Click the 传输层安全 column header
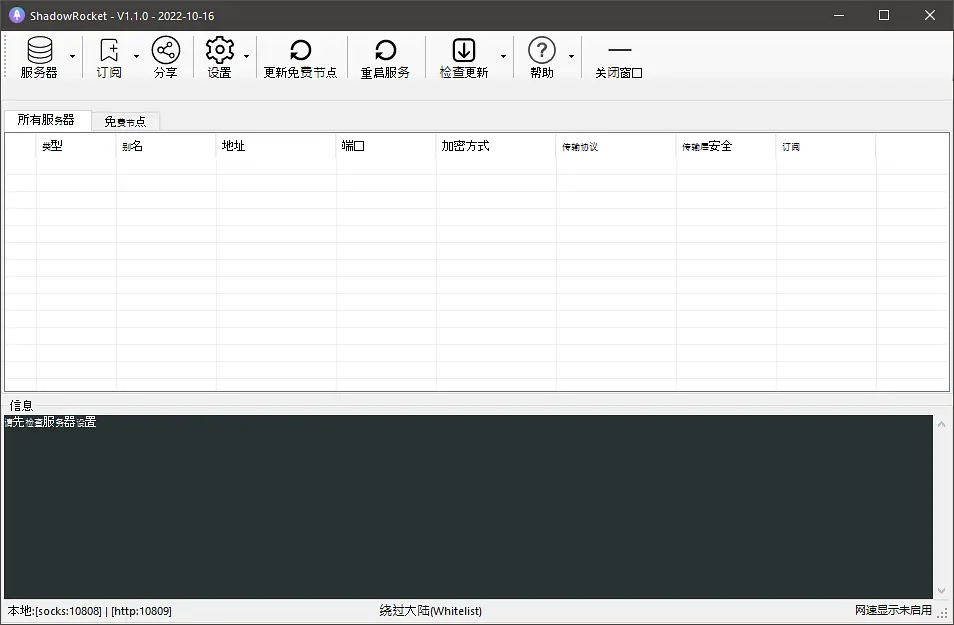Image resolution: width=954 pixels, height=625 pixels. [726, 146]
